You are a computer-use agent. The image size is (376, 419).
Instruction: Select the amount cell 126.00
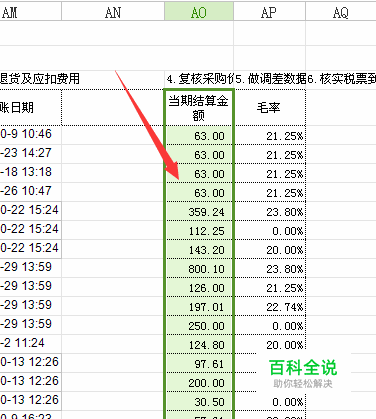pyautogui.click(x=199, y=288)
